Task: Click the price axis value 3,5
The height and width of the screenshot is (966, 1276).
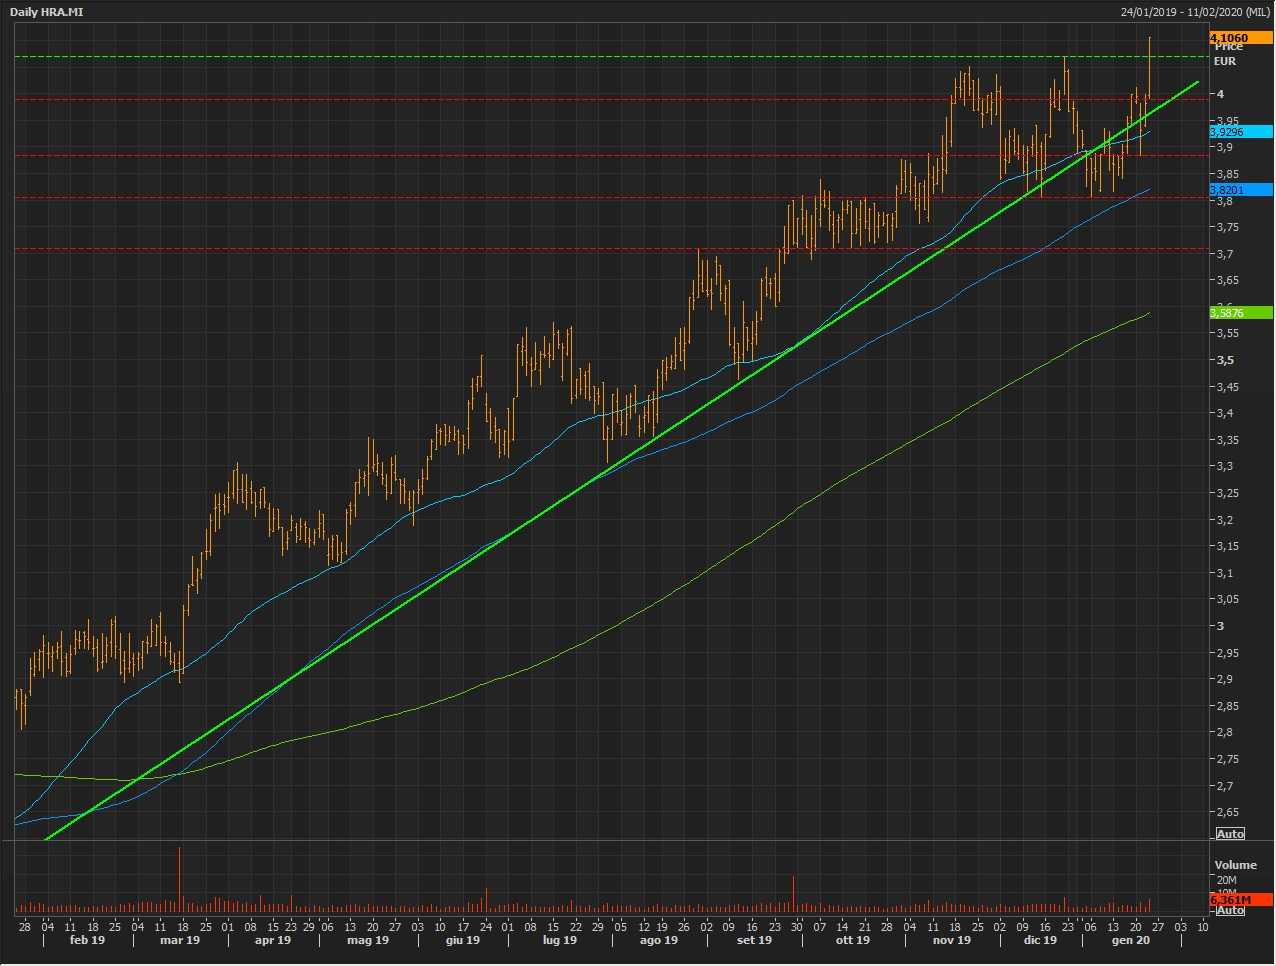Action: point(1225,360)
